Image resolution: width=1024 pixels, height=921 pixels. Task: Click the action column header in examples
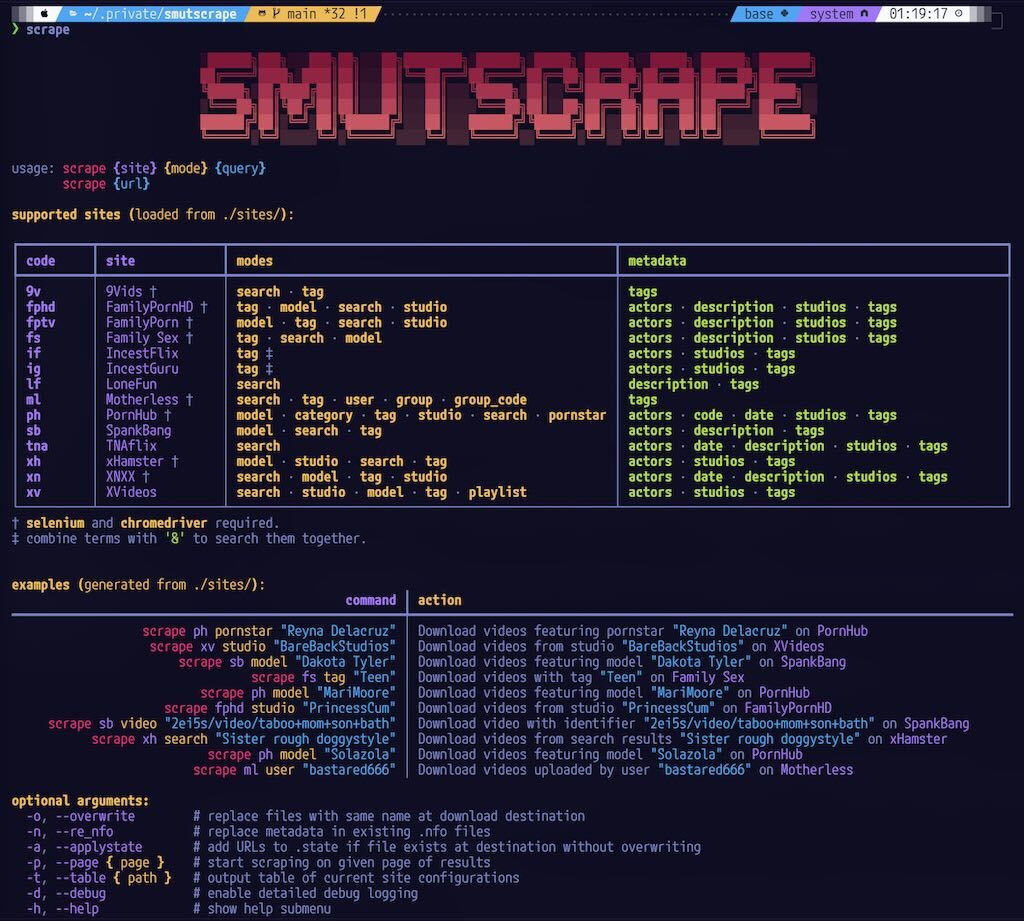tap(440, 600)
